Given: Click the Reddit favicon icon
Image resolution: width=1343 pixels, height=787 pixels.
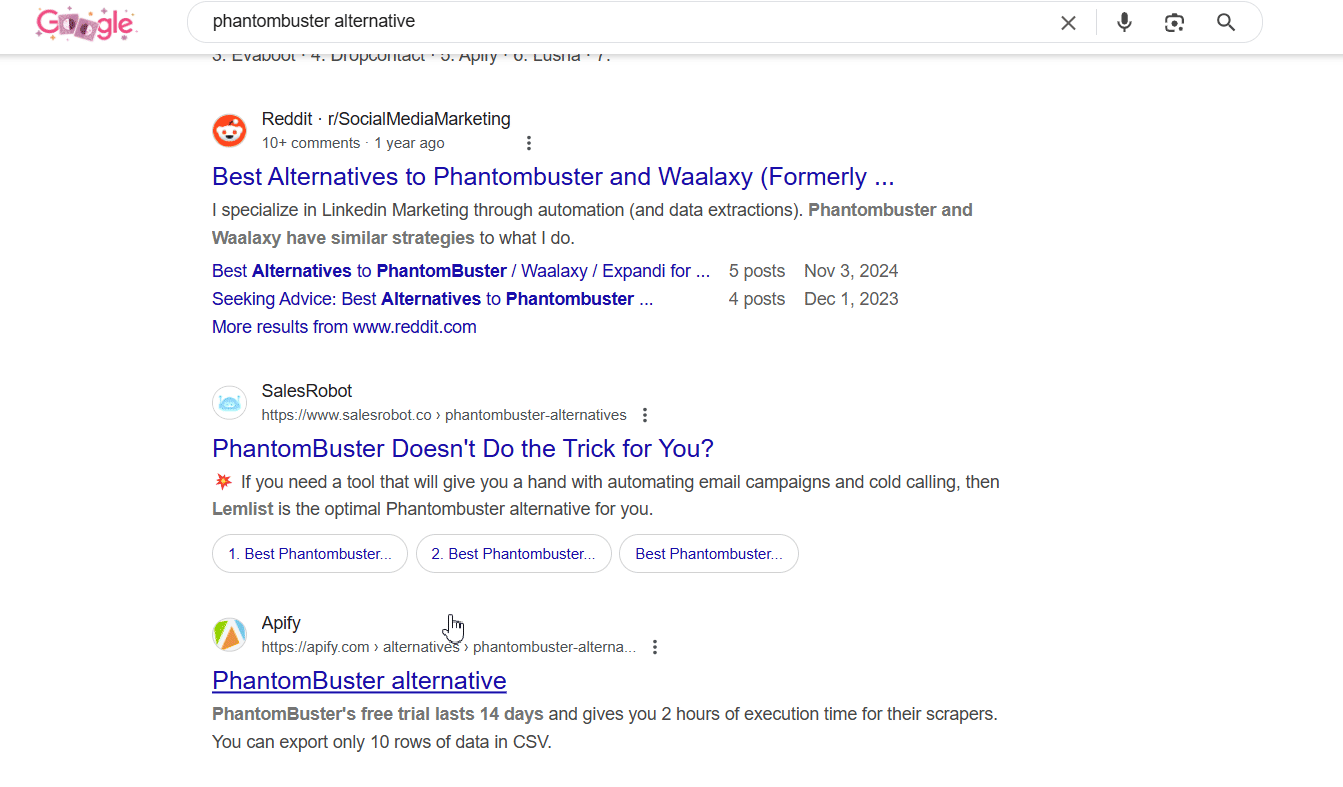Looking at the screenshot, I should click(x=229, y=131).
